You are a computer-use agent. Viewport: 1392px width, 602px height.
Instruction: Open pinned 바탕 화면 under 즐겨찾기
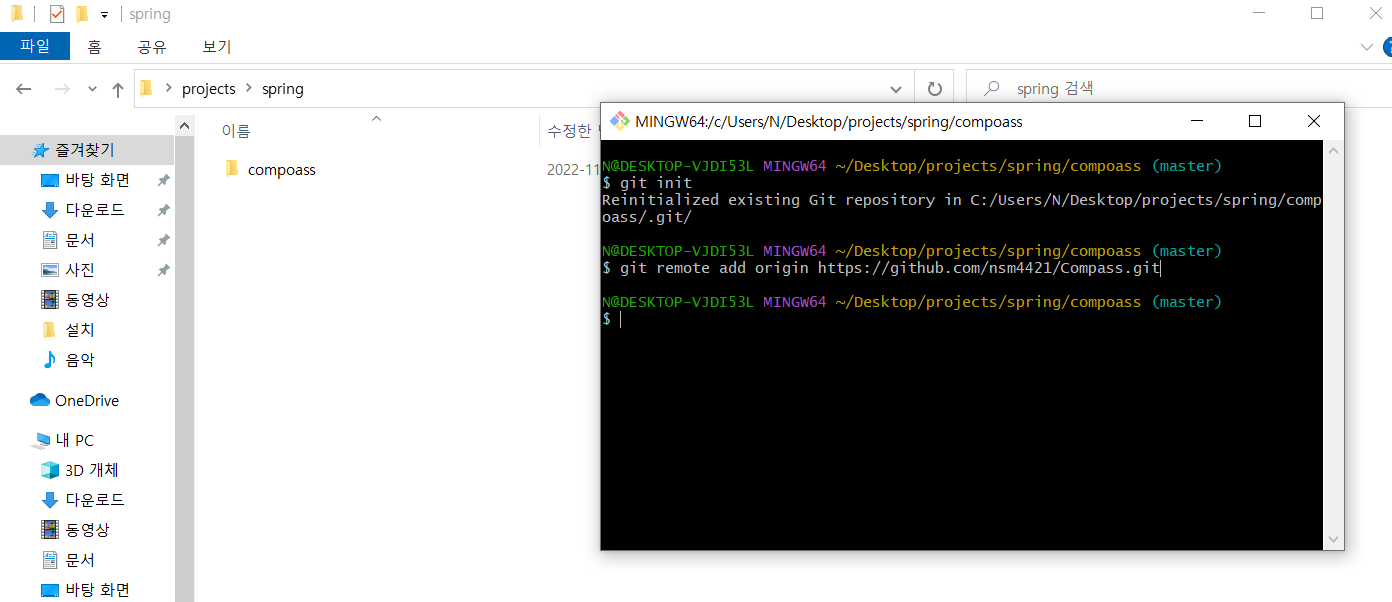click(x=97, y=180)
